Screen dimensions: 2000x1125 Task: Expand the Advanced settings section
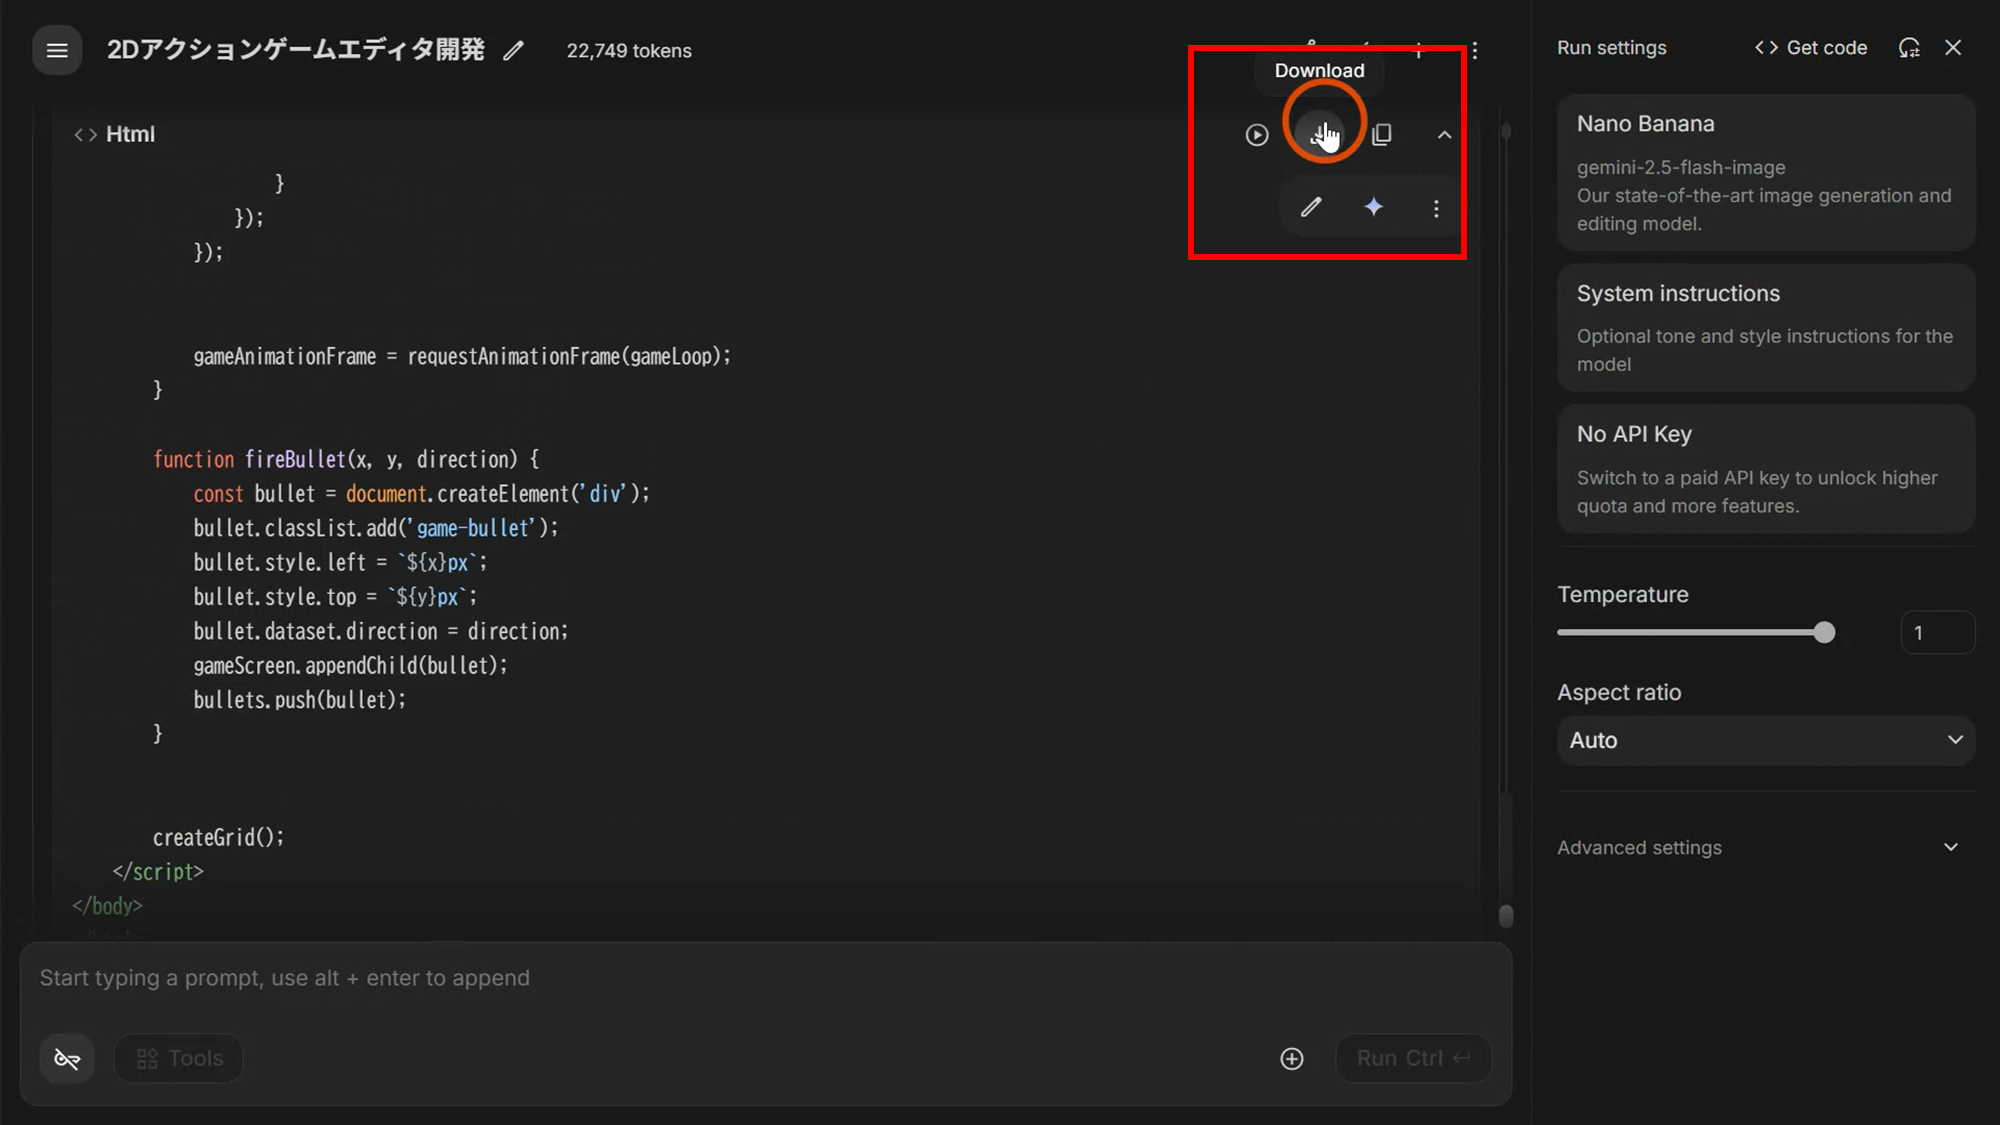pyautogui.click(x=1766, y=847)
